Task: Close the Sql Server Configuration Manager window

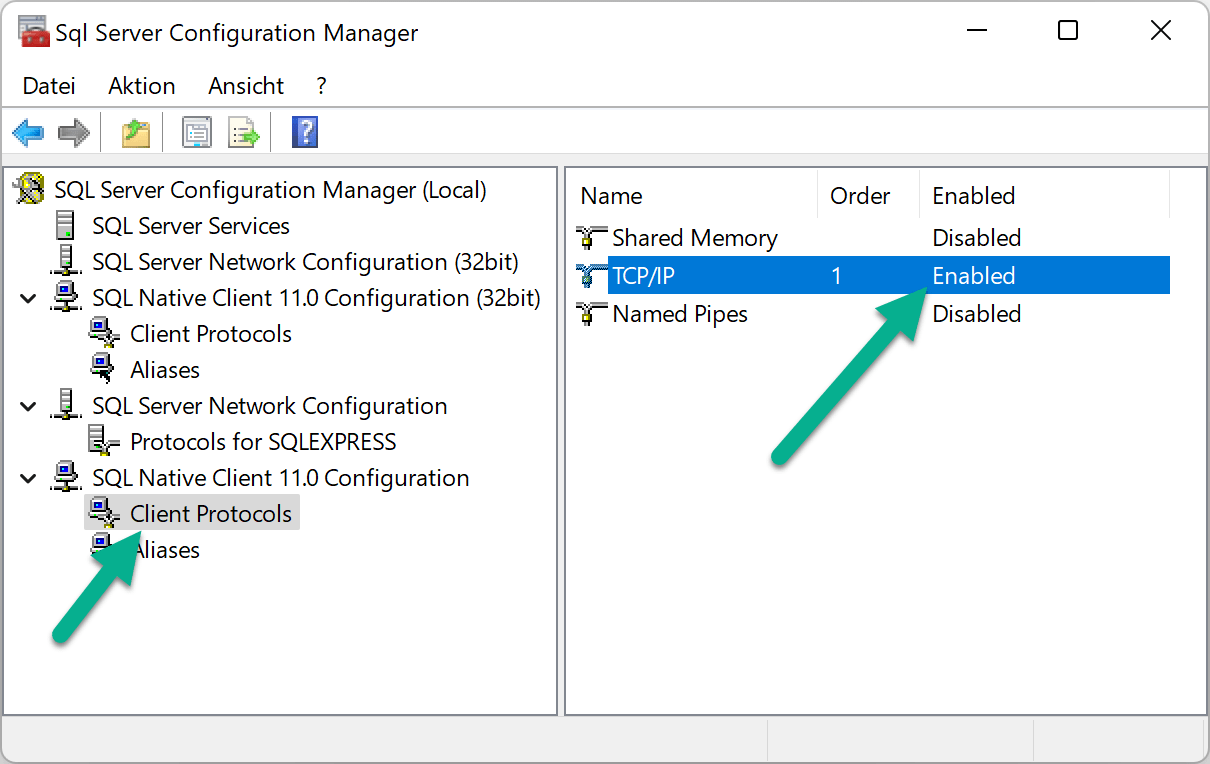Action: pos(1160,31)
